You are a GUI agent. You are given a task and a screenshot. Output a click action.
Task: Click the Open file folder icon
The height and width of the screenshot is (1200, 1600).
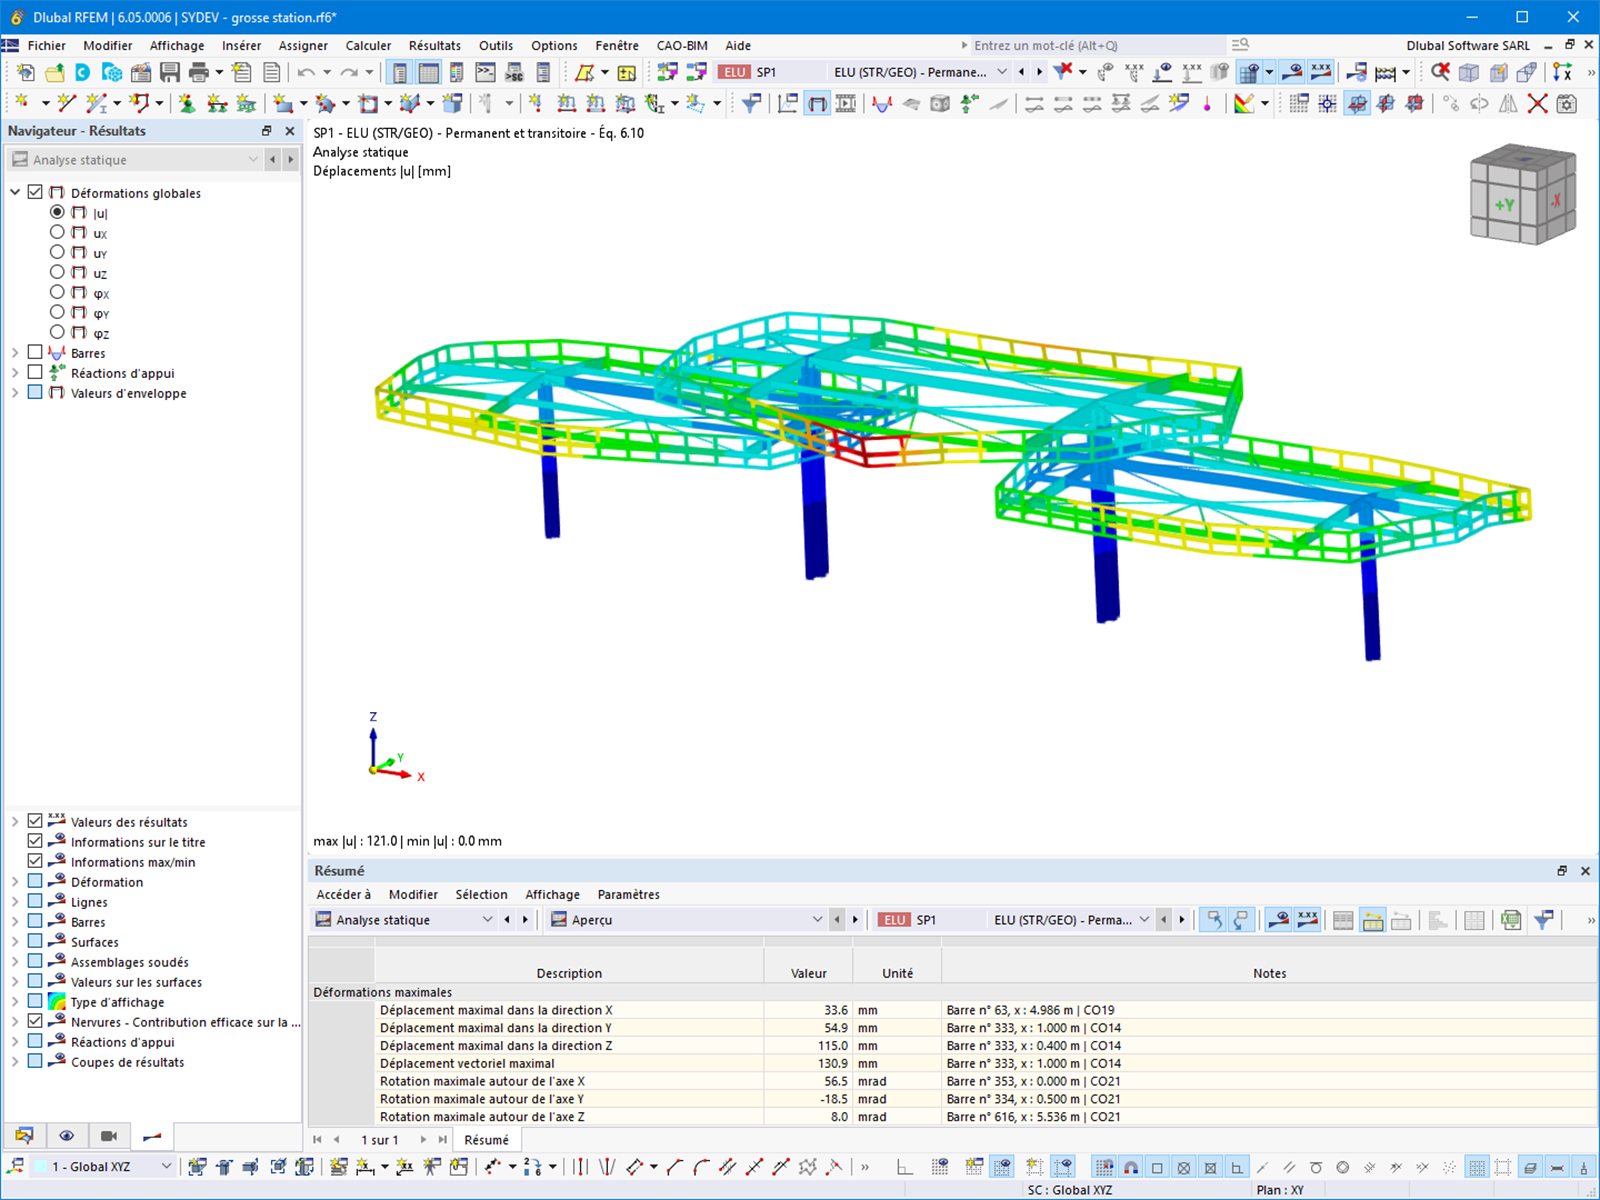(x=55, y=72)
